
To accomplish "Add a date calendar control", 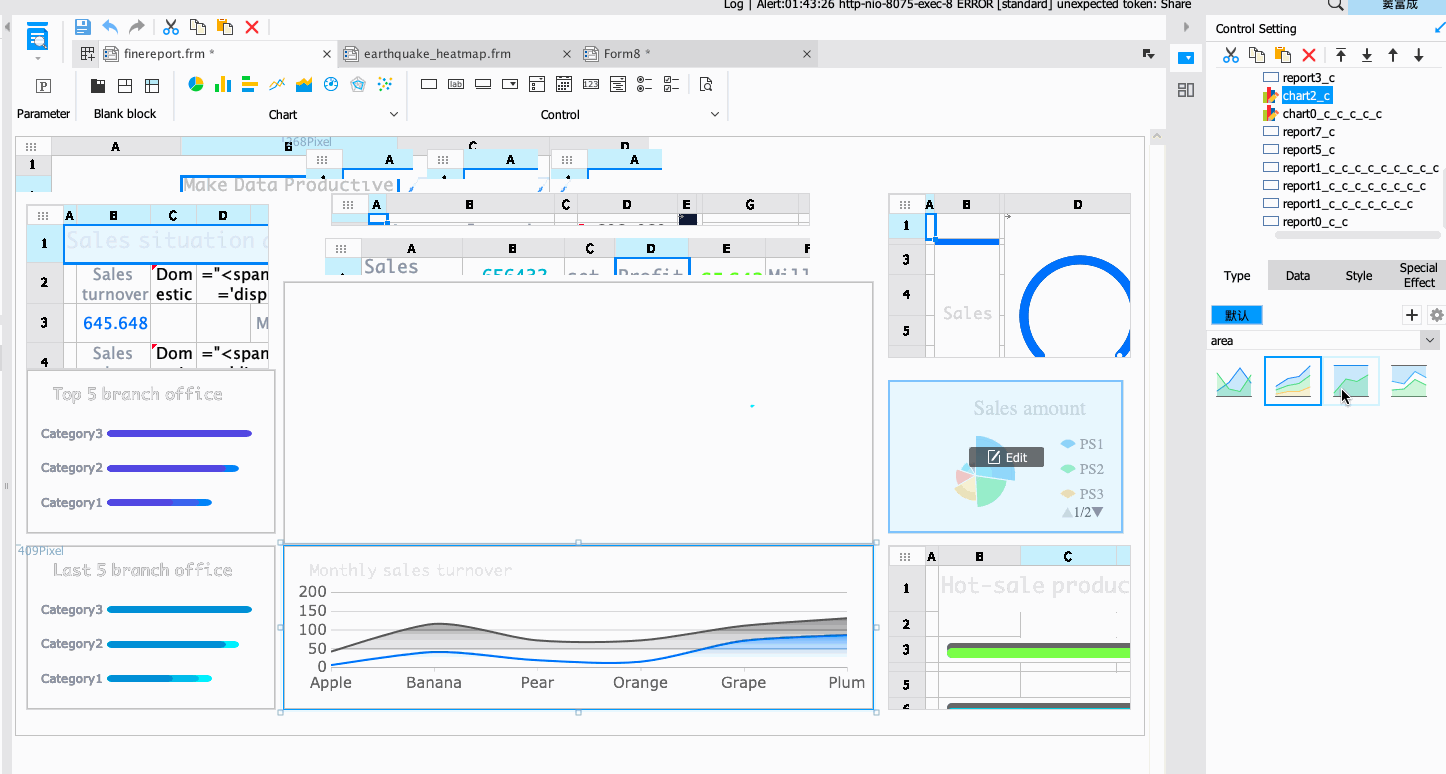I will pos(564,84).
